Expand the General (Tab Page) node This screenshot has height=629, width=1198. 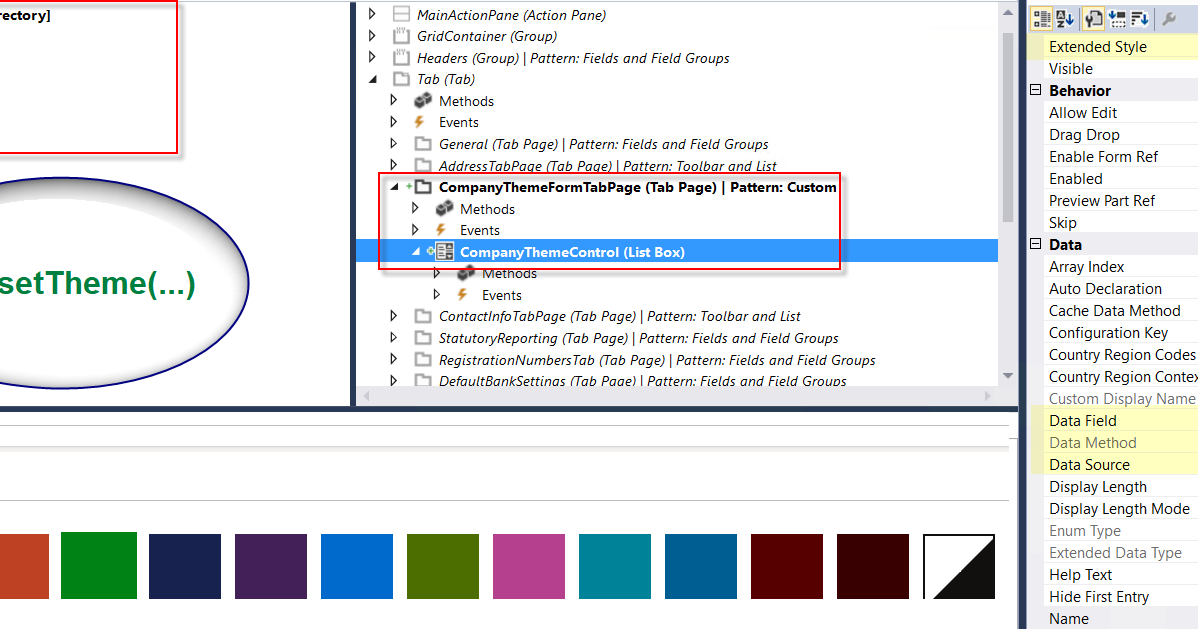[393, 143]
